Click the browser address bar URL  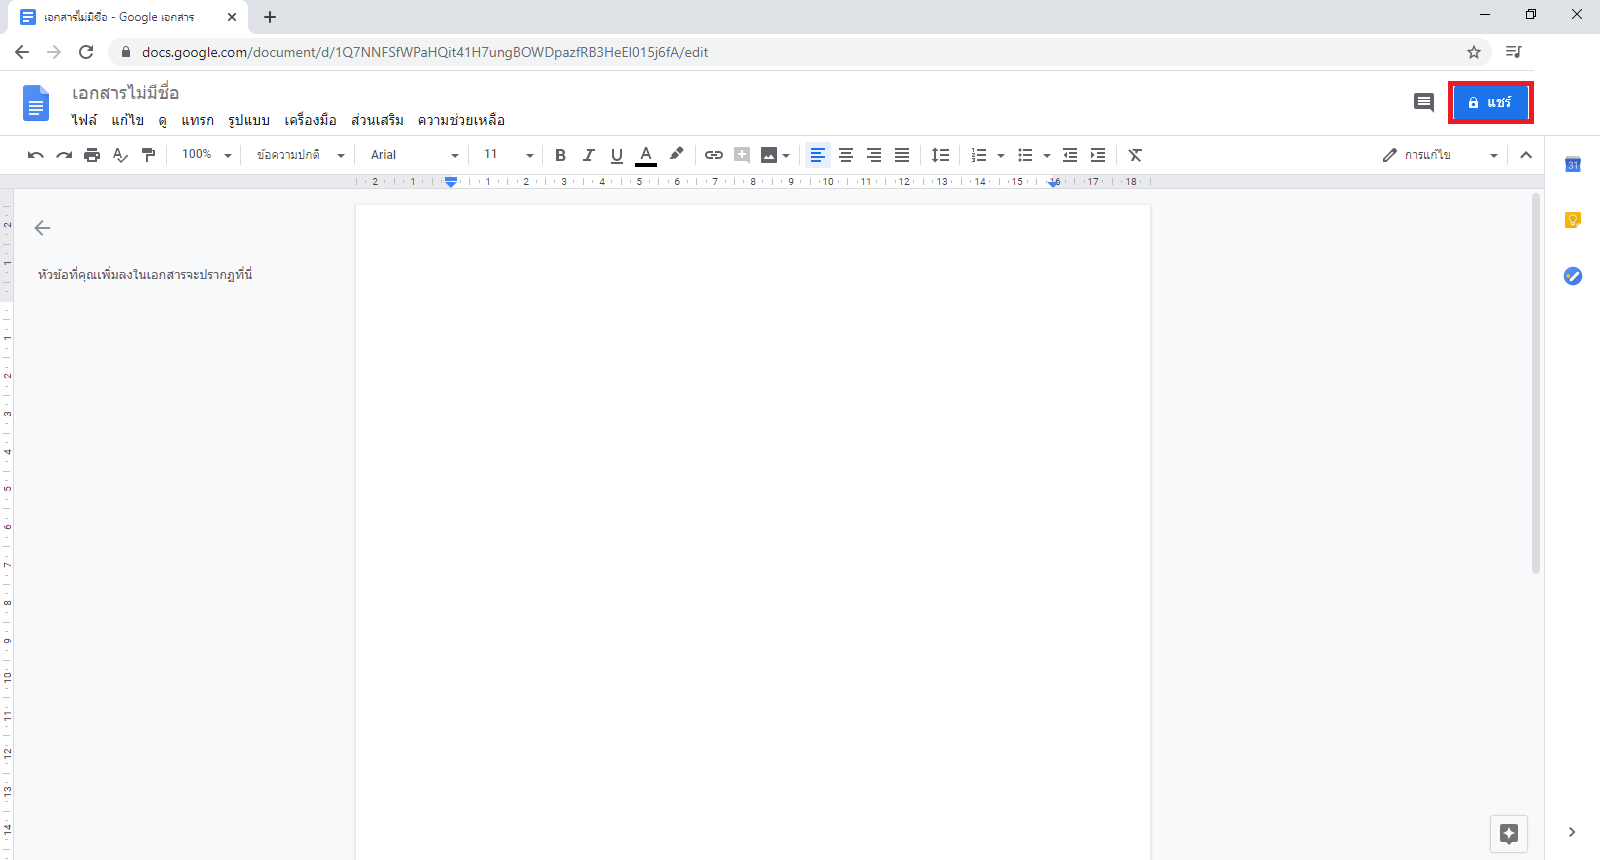[x=425, y=52]
